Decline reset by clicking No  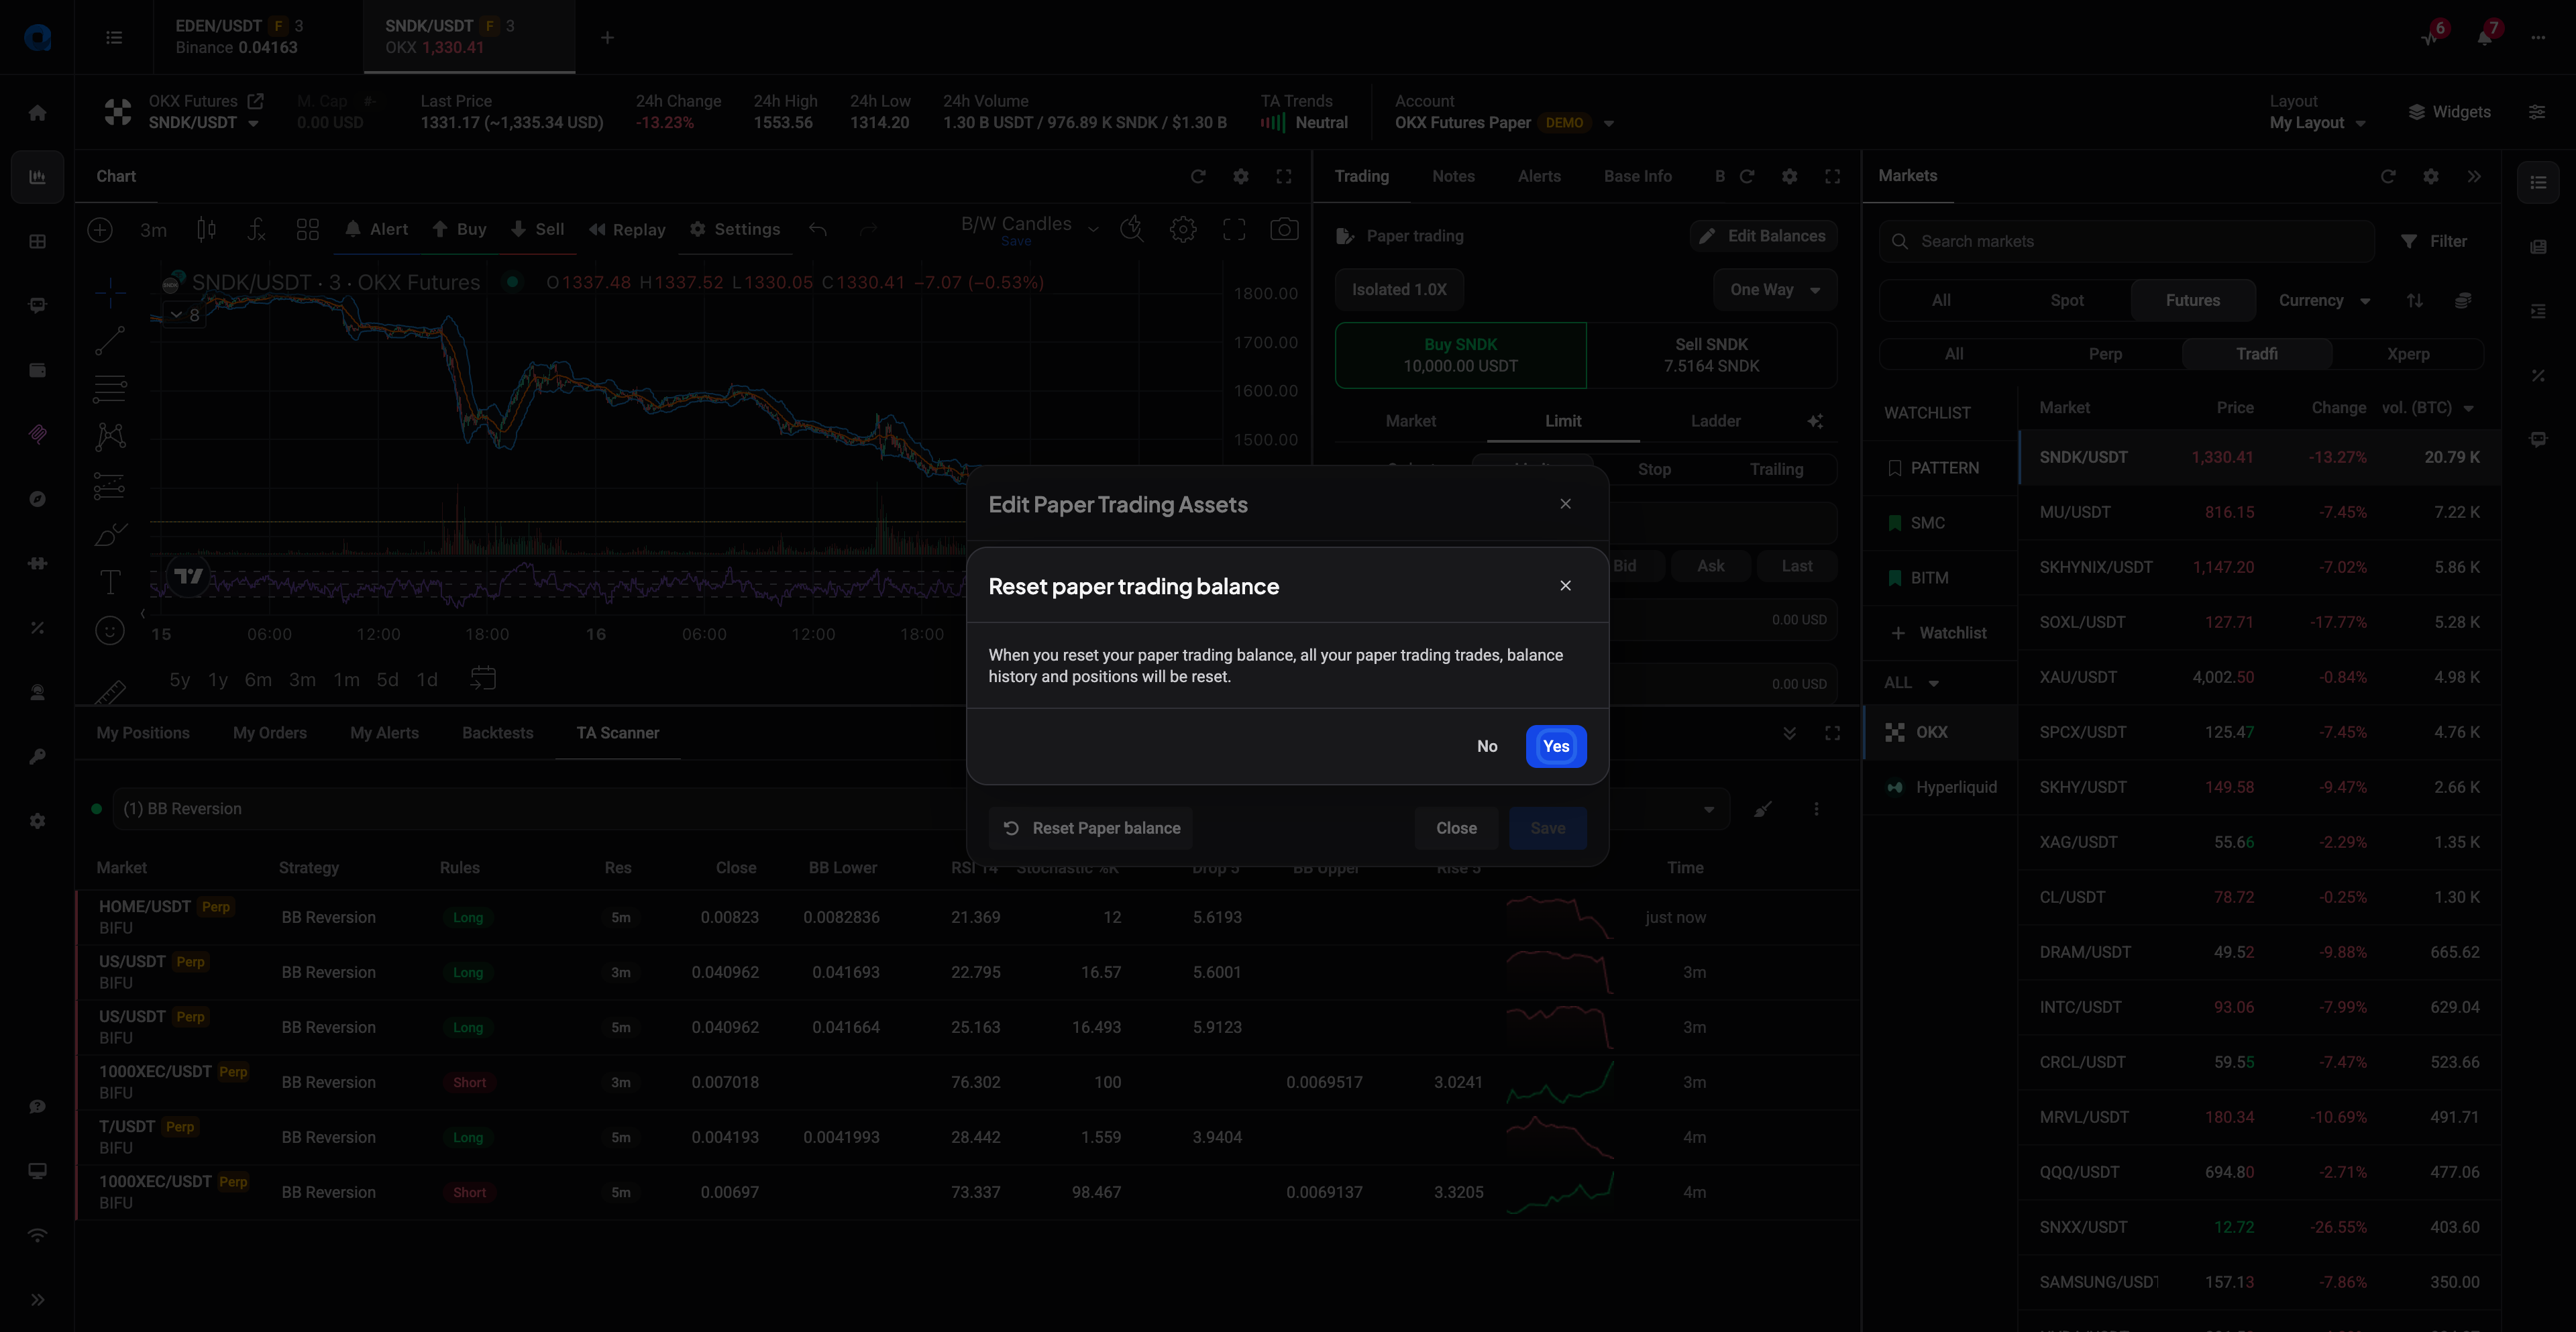click(1487, 746)
